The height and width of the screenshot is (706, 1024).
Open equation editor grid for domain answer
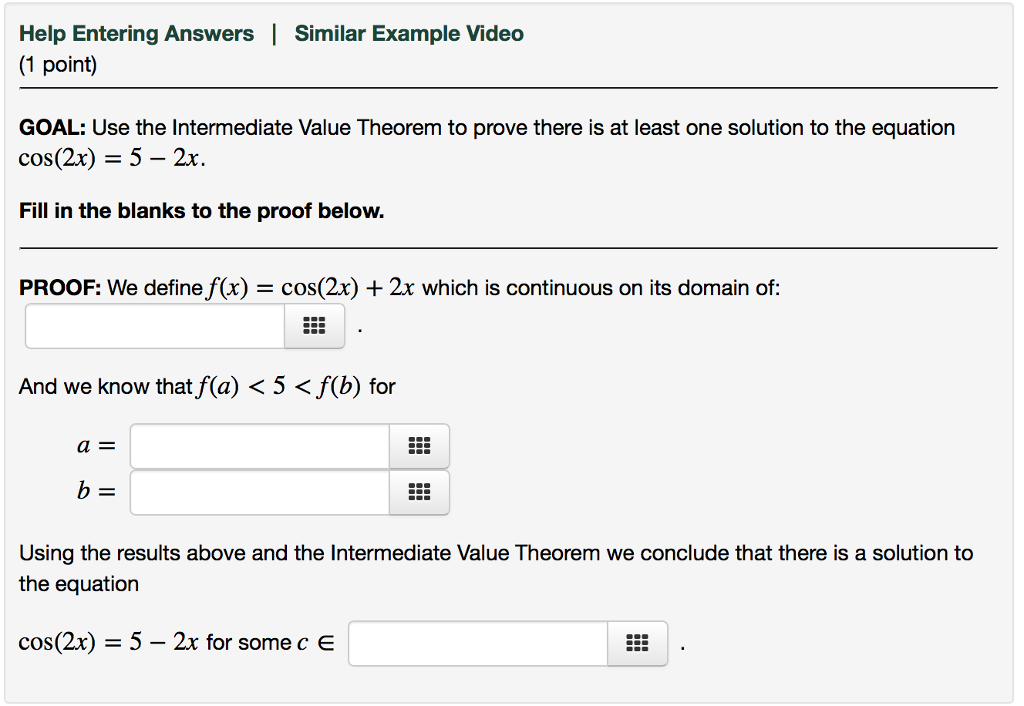tap(314, 326)
